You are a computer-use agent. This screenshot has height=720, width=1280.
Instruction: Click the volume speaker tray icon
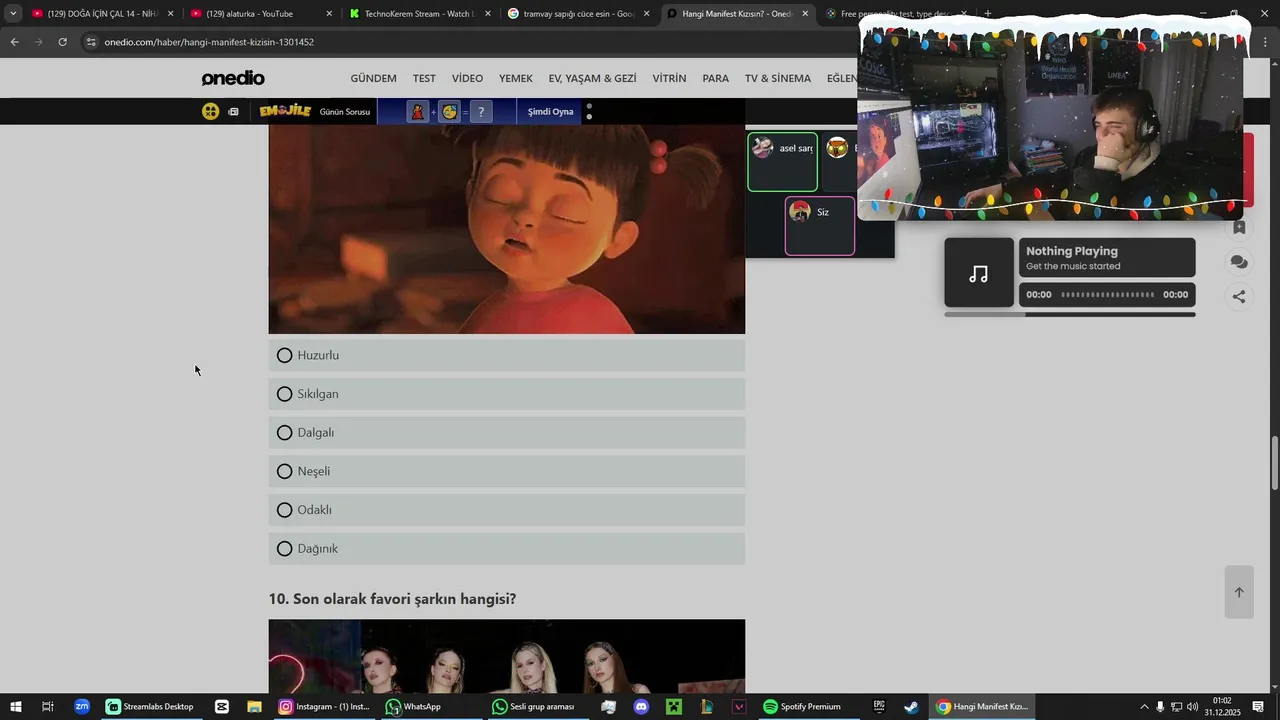point(1193,707)
